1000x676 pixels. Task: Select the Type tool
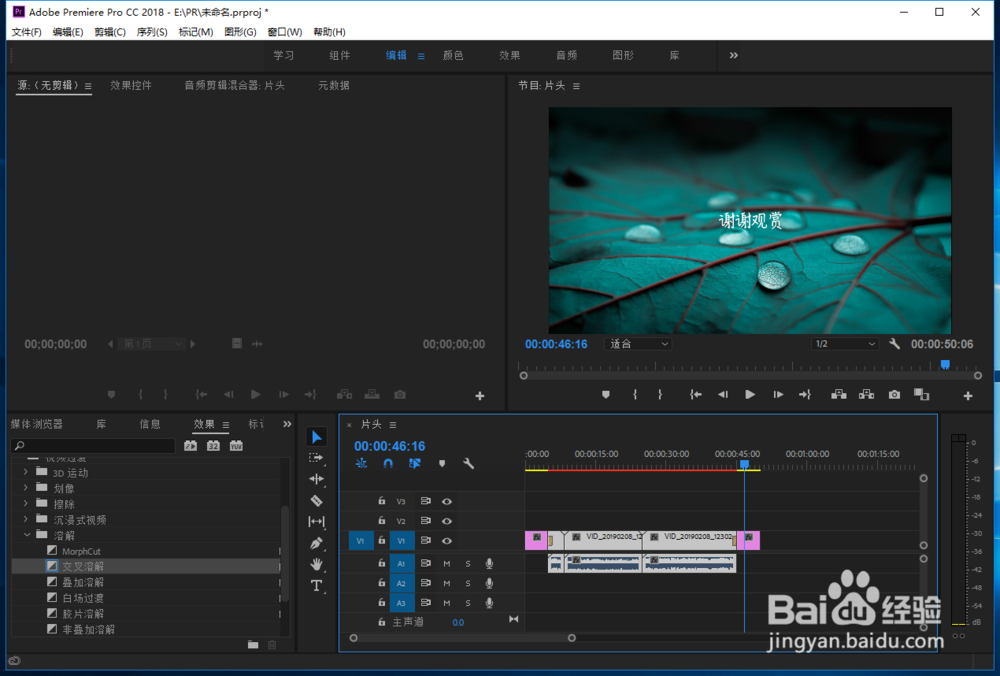(x=316, y=585)
